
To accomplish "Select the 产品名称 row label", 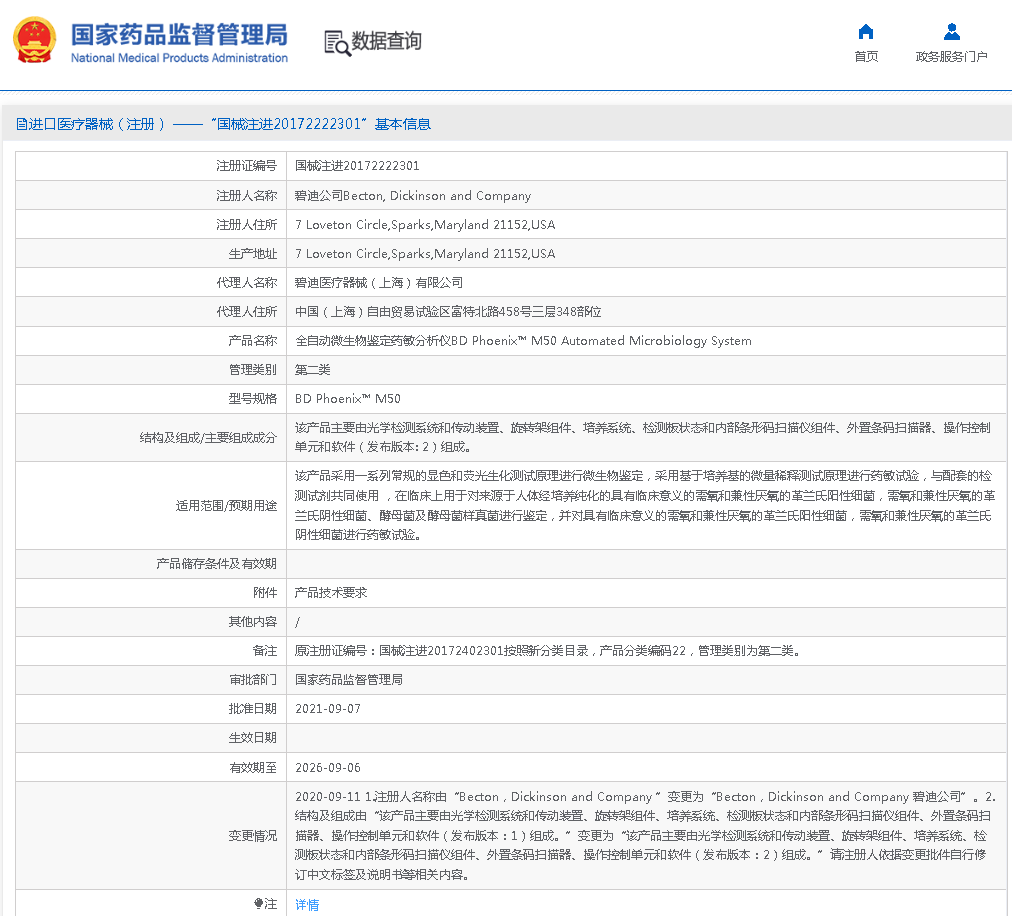I will (x=252, y=341).
